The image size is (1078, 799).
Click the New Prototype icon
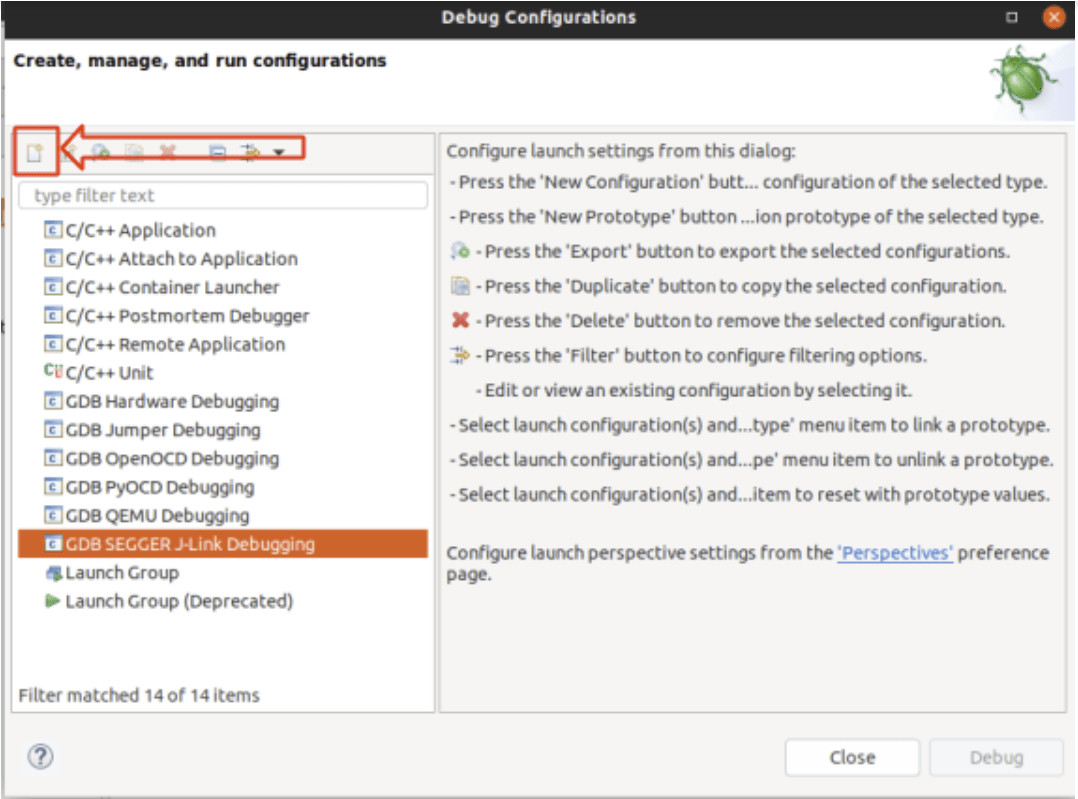pos(70,151)
